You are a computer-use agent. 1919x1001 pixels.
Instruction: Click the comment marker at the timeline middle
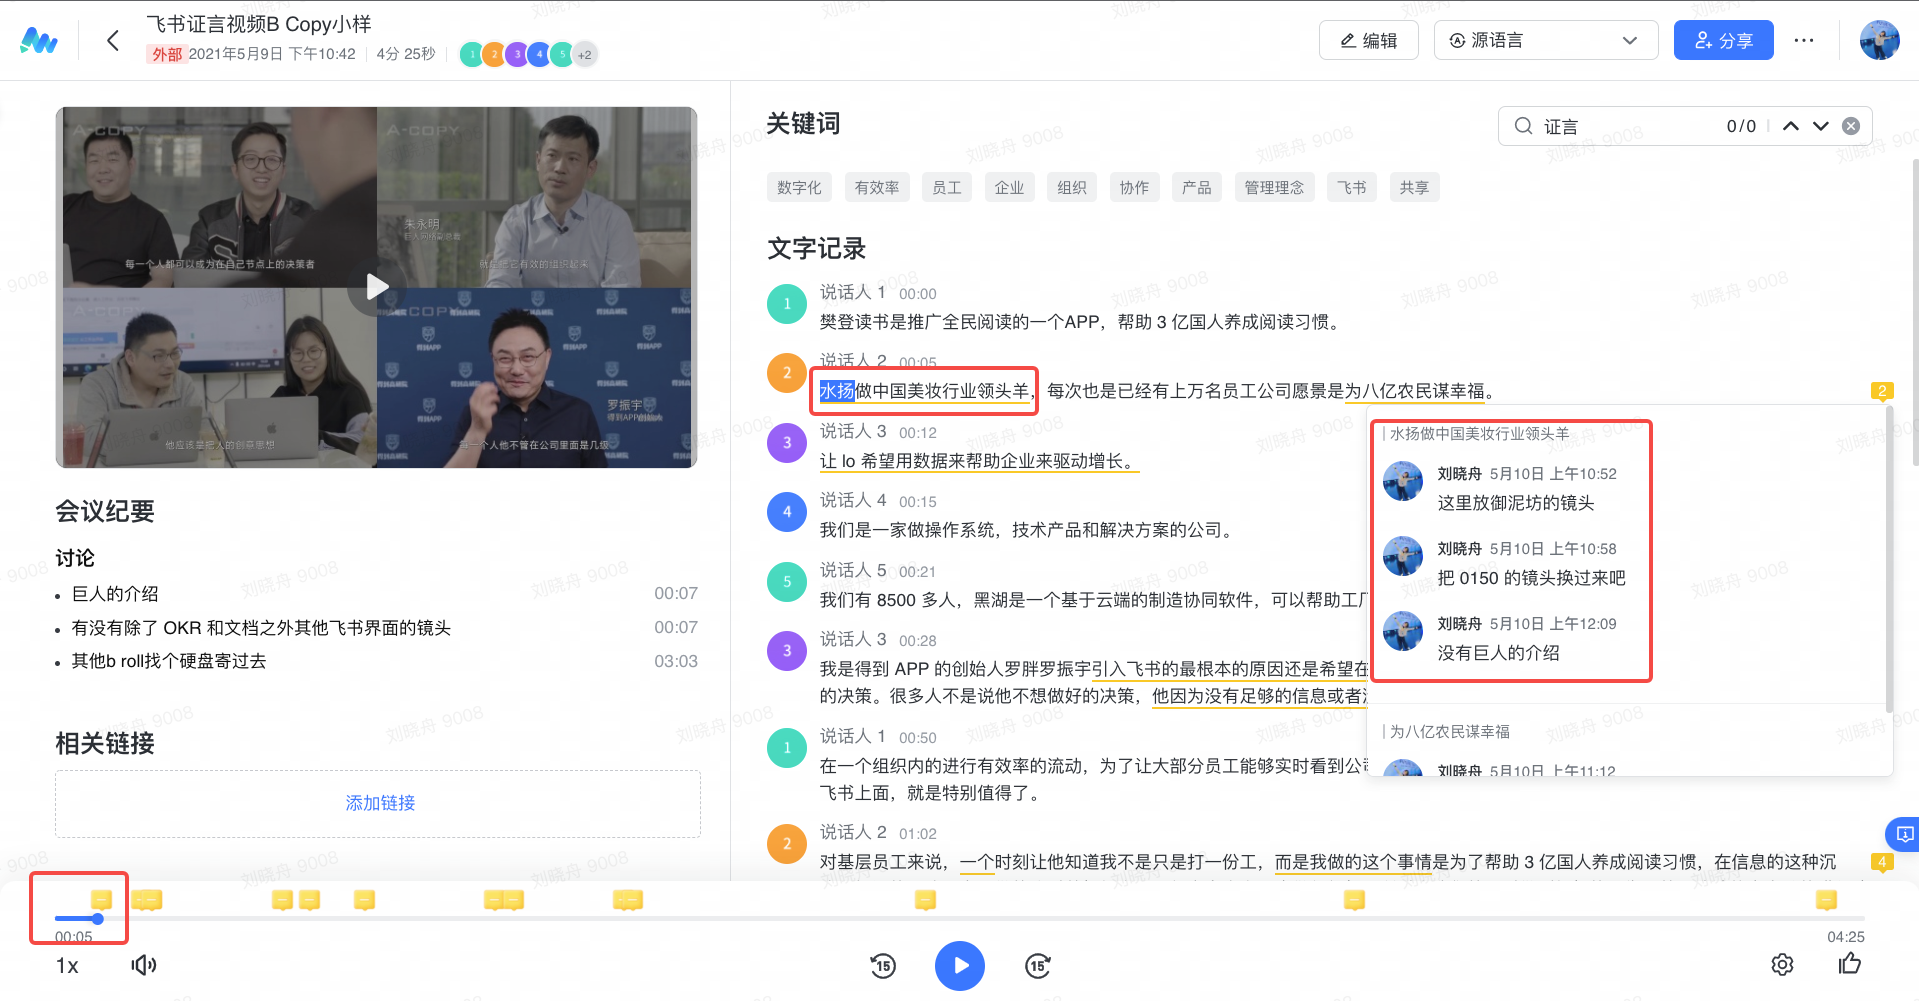[925, 899]
